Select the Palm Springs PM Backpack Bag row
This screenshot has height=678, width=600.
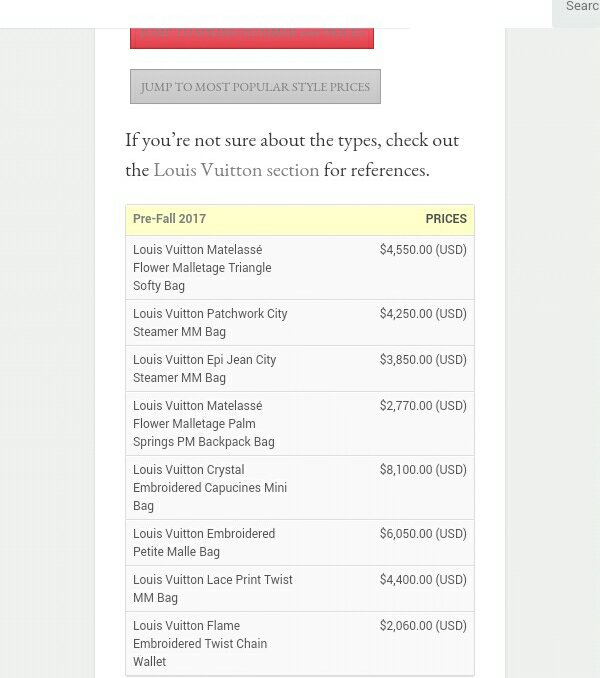pos(300,424)
